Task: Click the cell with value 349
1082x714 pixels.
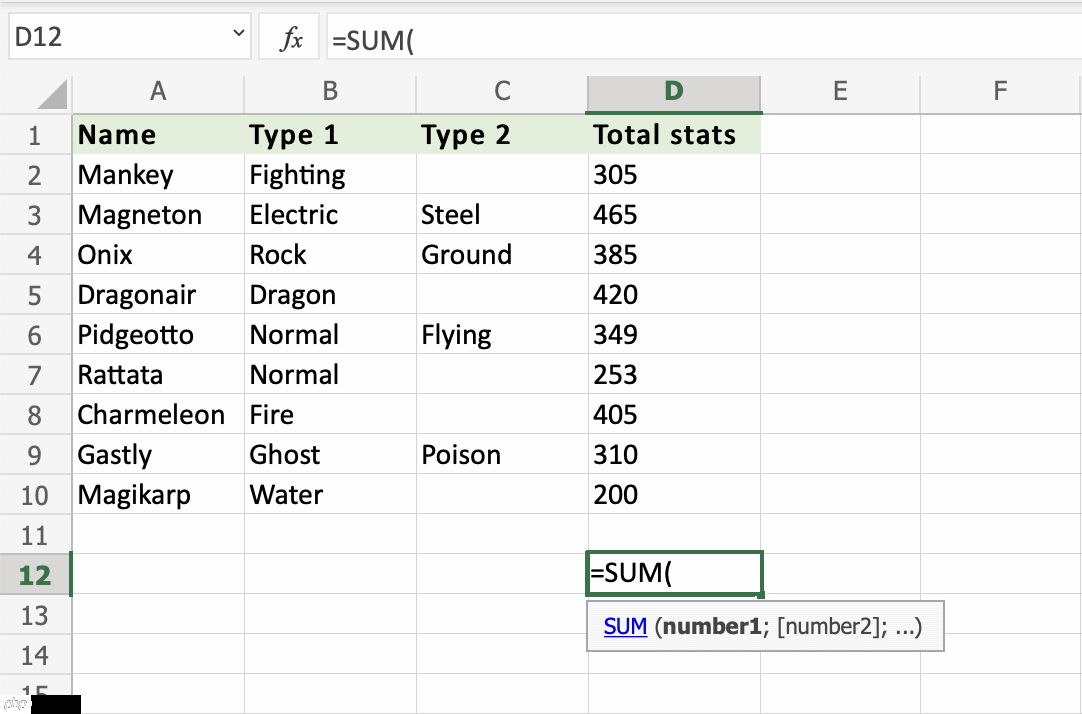Action: point(674,335)
